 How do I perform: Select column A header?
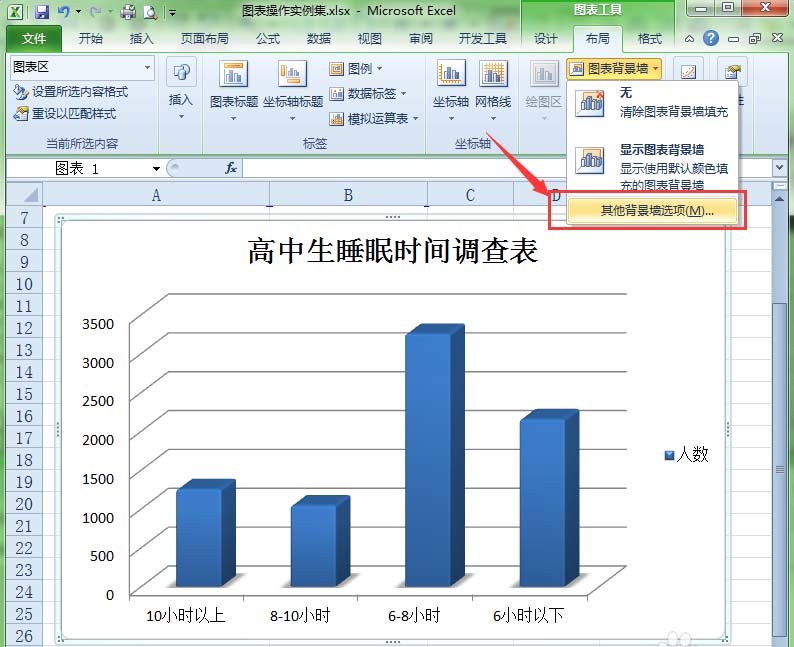tap(156, 195)
